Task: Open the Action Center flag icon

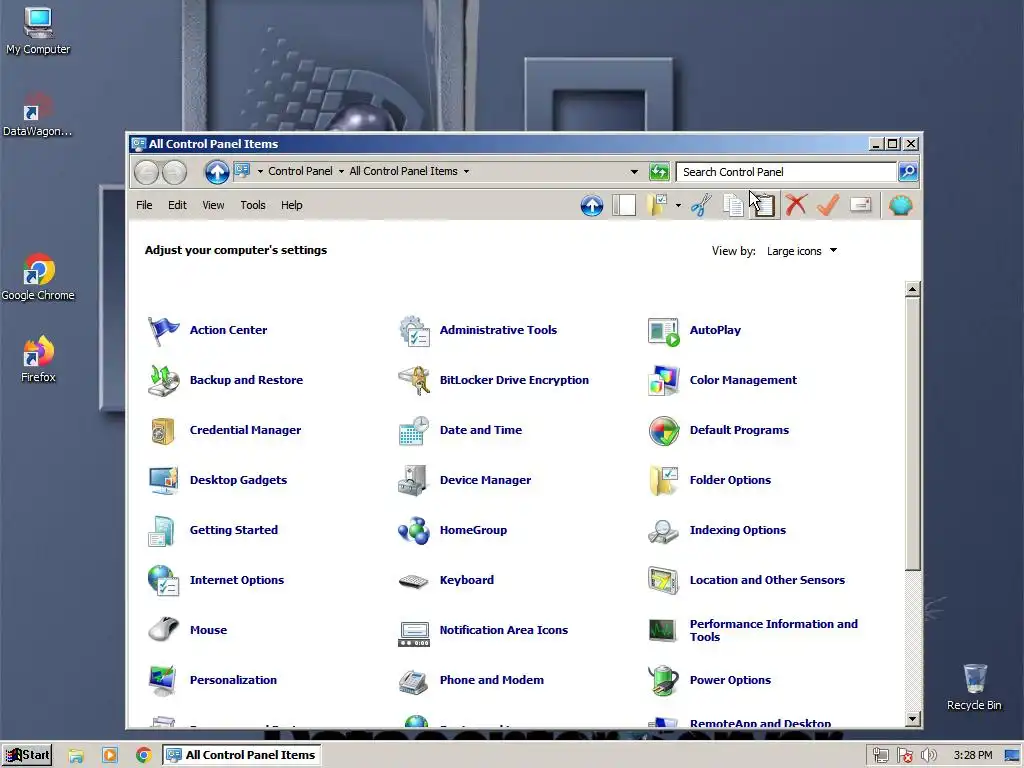Action: pos(163,330)
